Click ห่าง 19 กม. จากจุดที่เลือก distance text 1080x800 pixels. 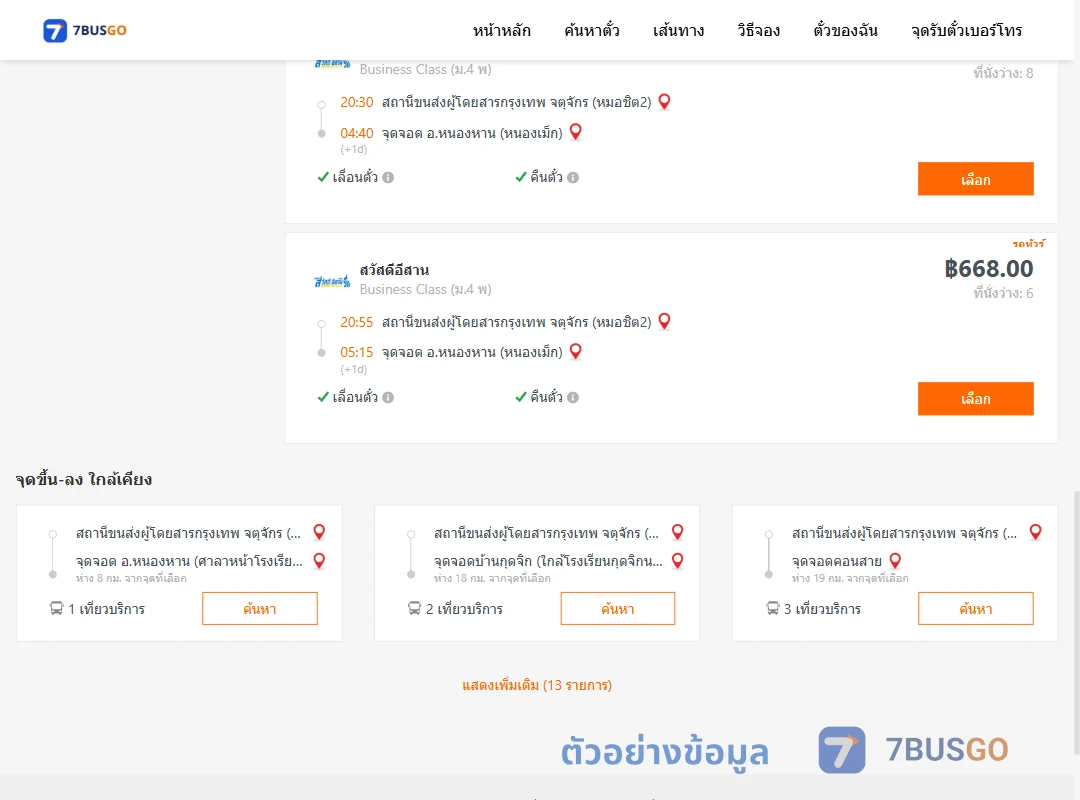pyautogui.click(x=850, y=579)
